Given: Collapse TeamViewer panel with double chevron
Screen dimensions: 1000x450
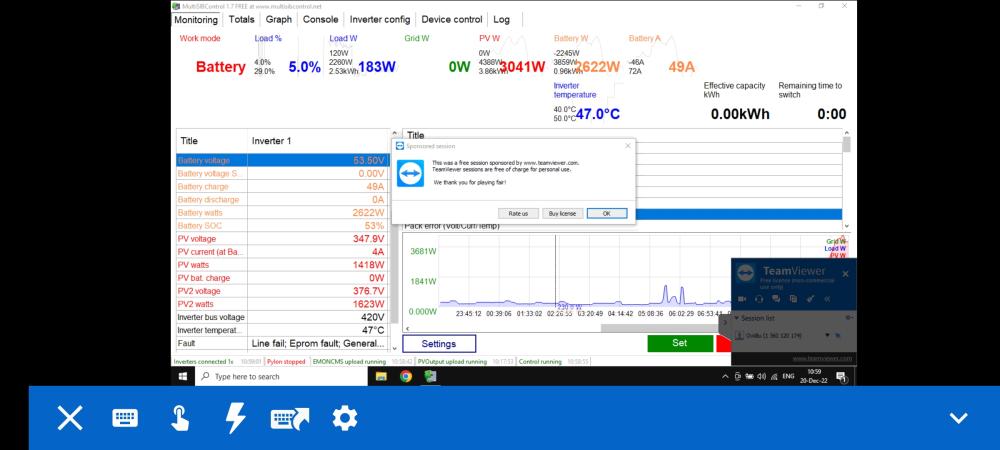Looking at the screenshot, I should pos(827,299).
